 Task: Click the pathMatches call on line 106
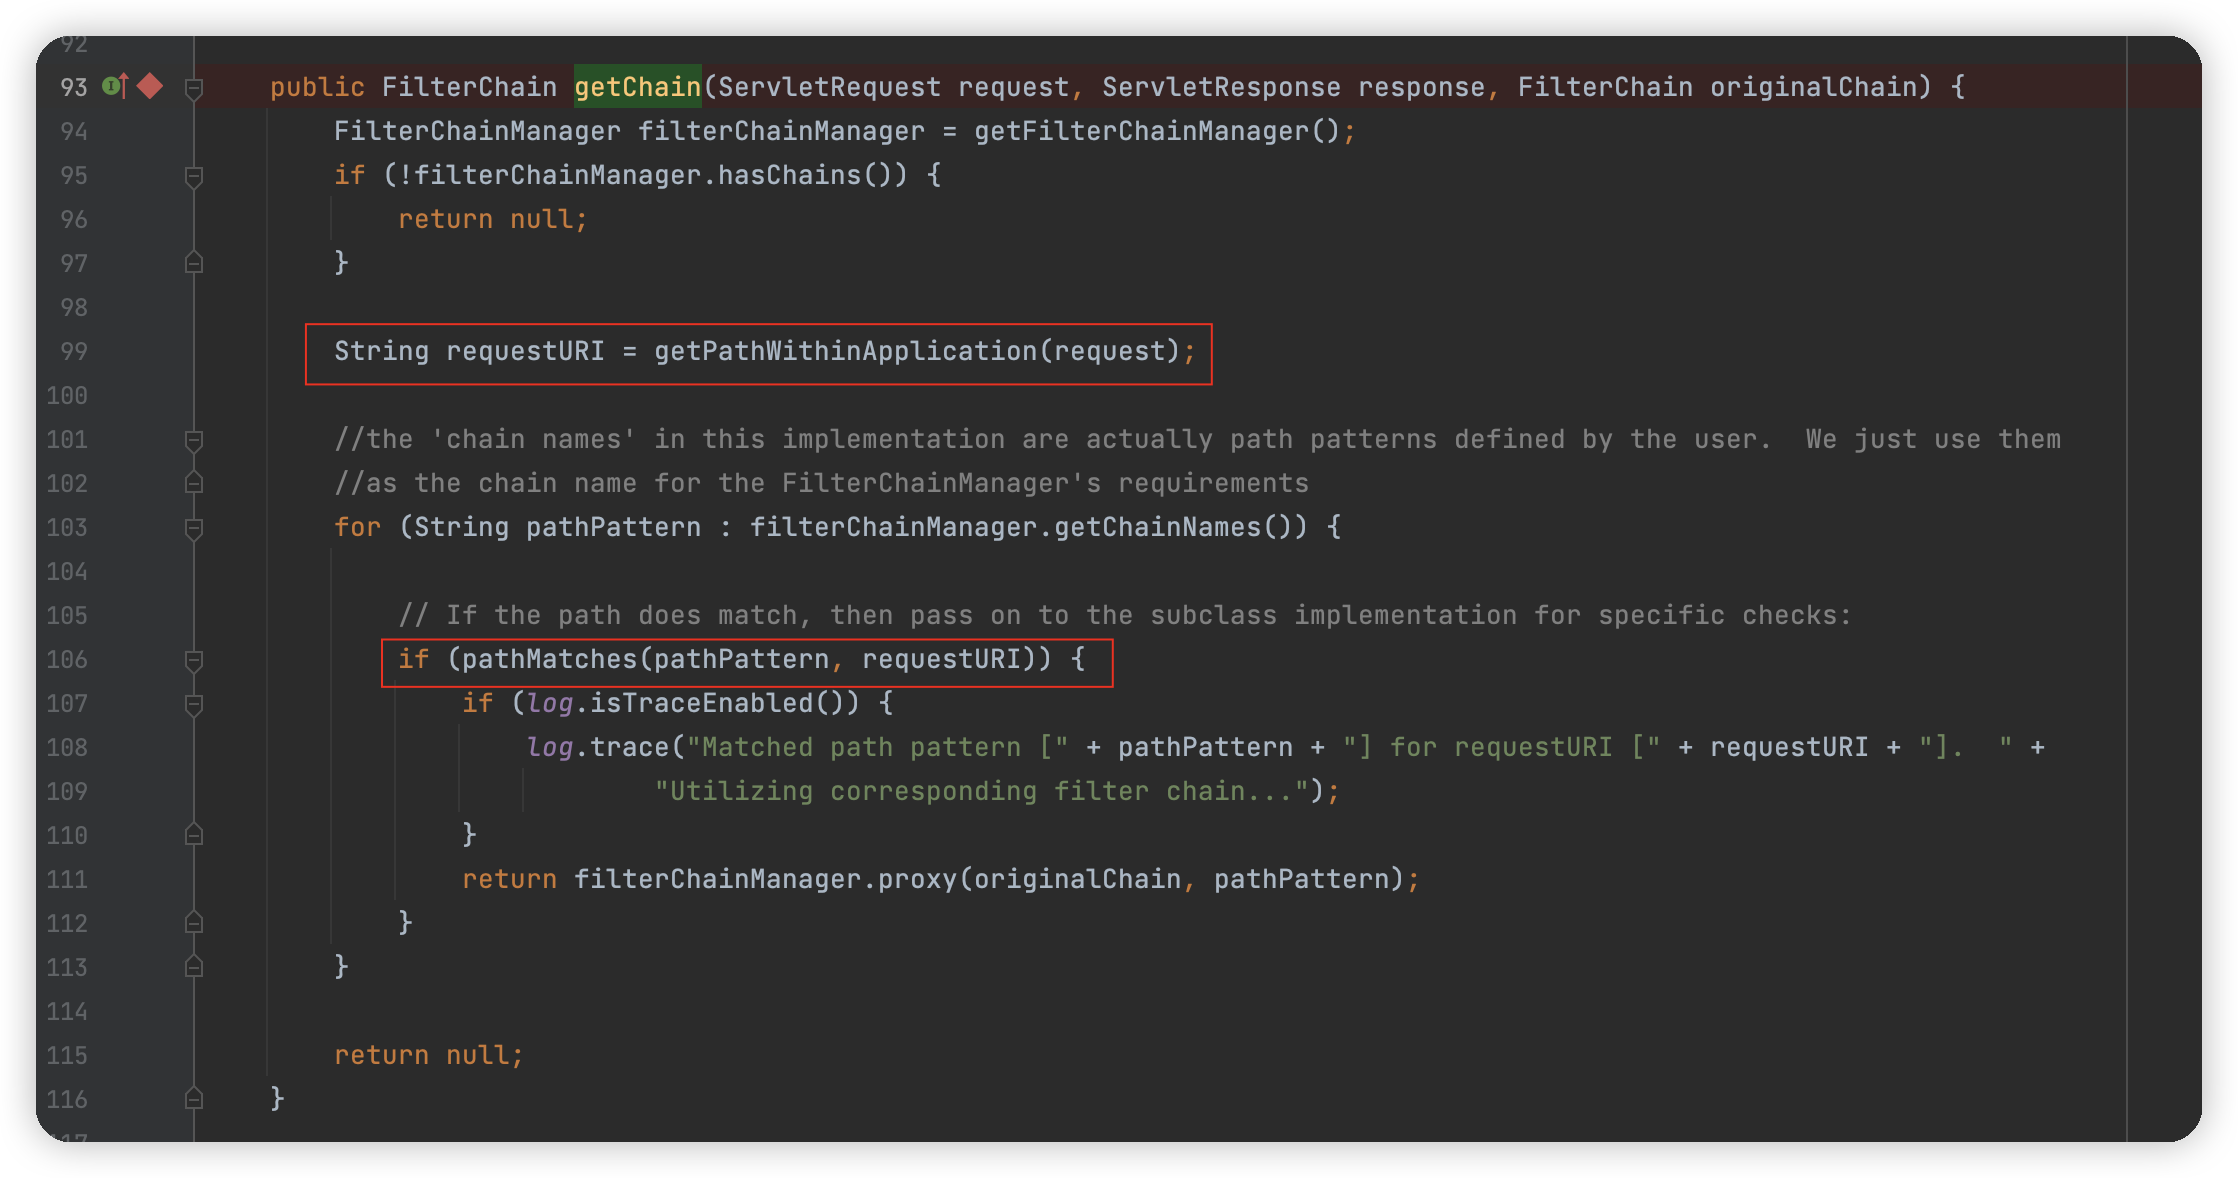point(549,659)
